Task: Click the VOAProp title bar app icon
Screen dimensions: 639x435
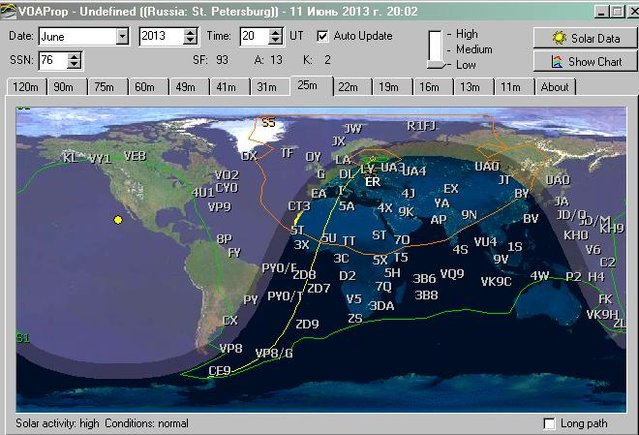Action: pos(9,11)
